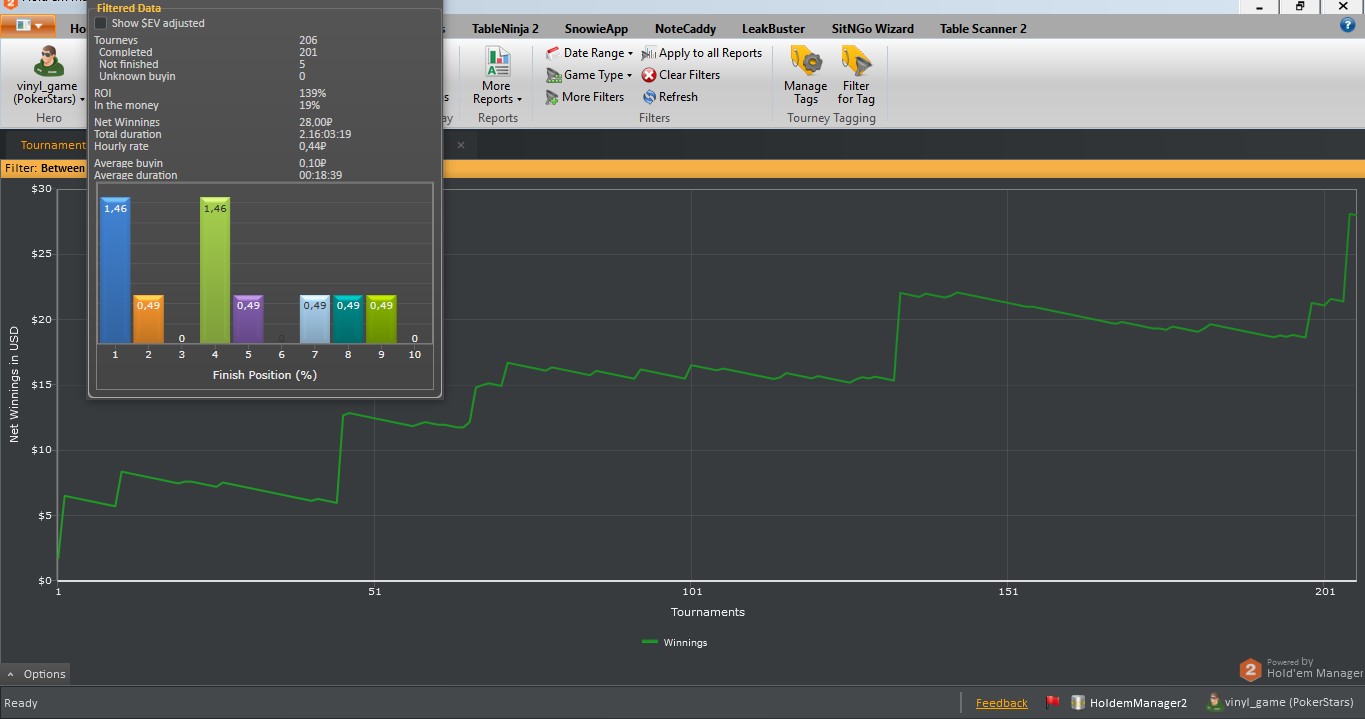Click the HoldemManager2 database status item

pos(1129,703)
